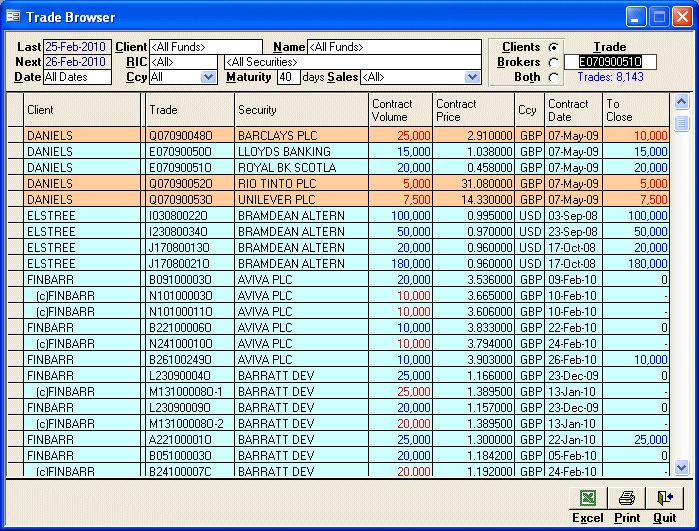Image resolution: width=699 pixels, height=531 pixels.
Task: Select the Brokers radio button
Action: [553, 62]
